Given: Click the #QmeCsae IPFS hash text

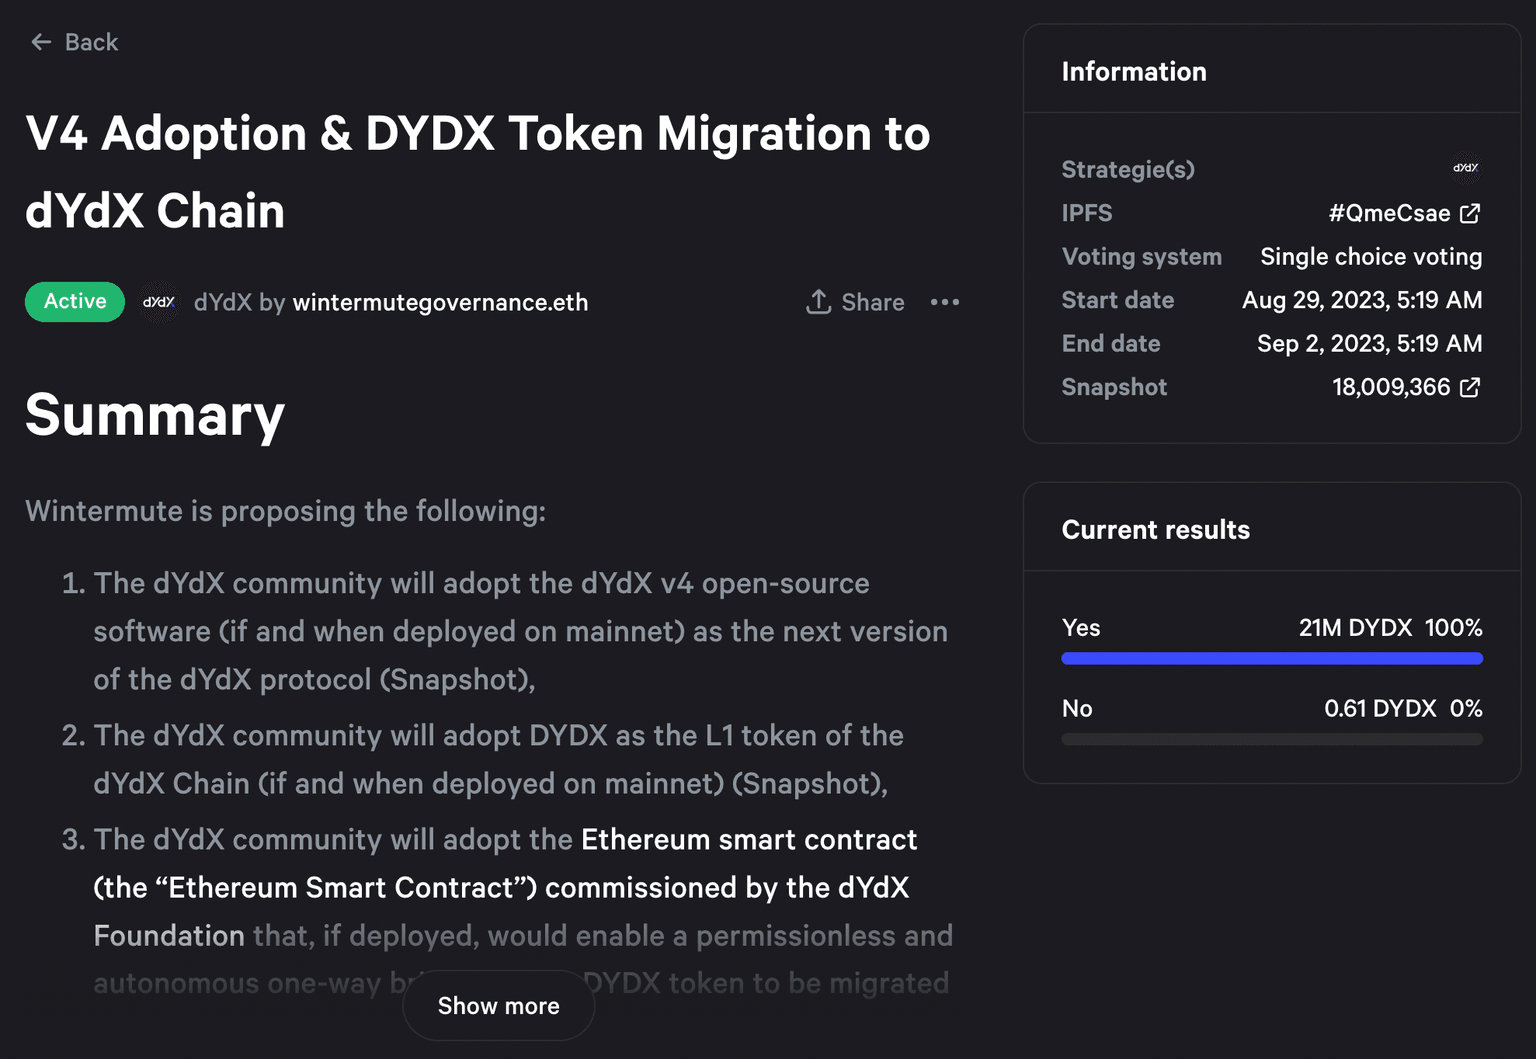Looking at the screenshot, I should (1389, 213).
